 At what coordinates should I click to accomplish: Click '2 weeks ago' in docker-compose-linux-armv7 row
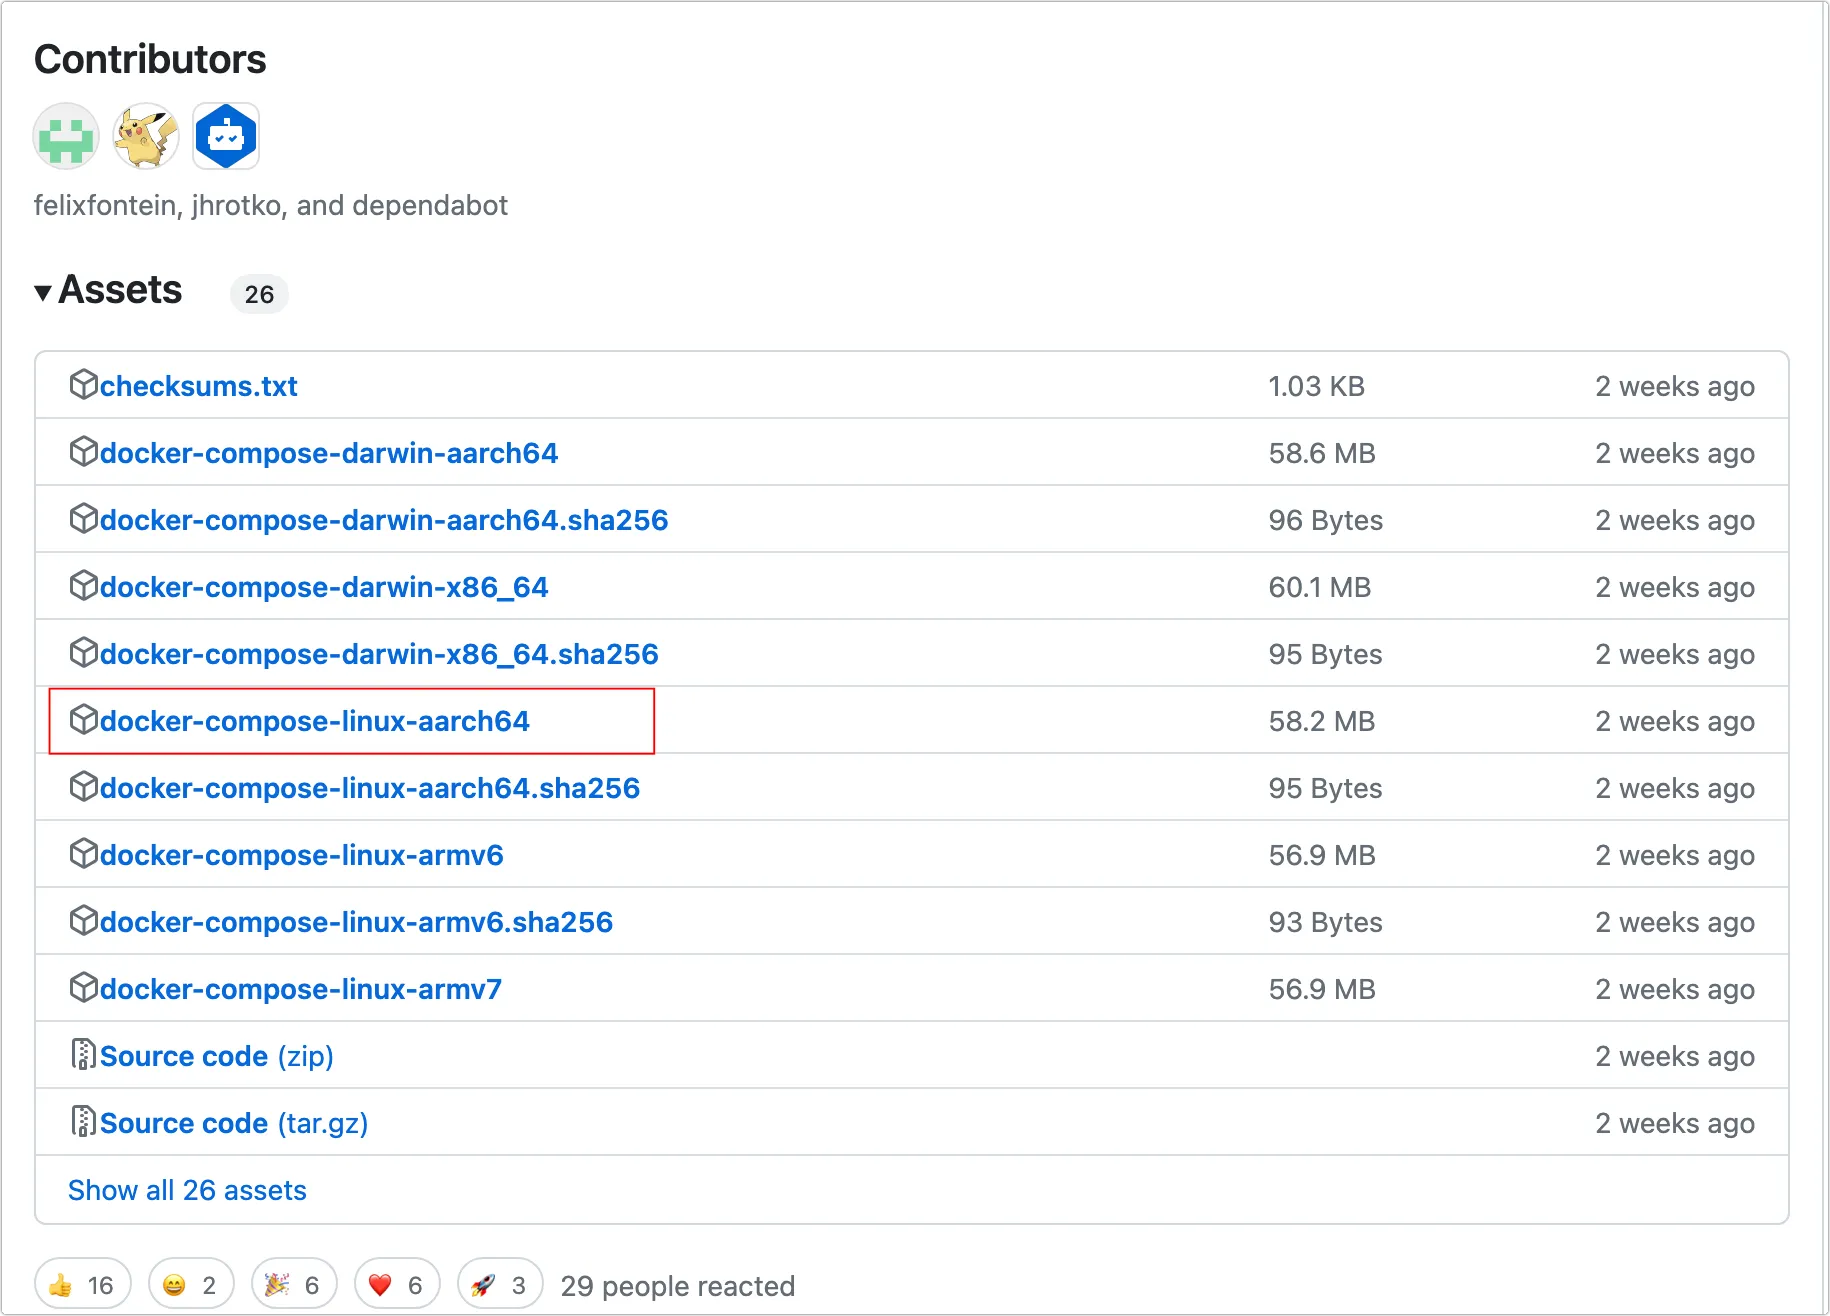point(1675,989)
